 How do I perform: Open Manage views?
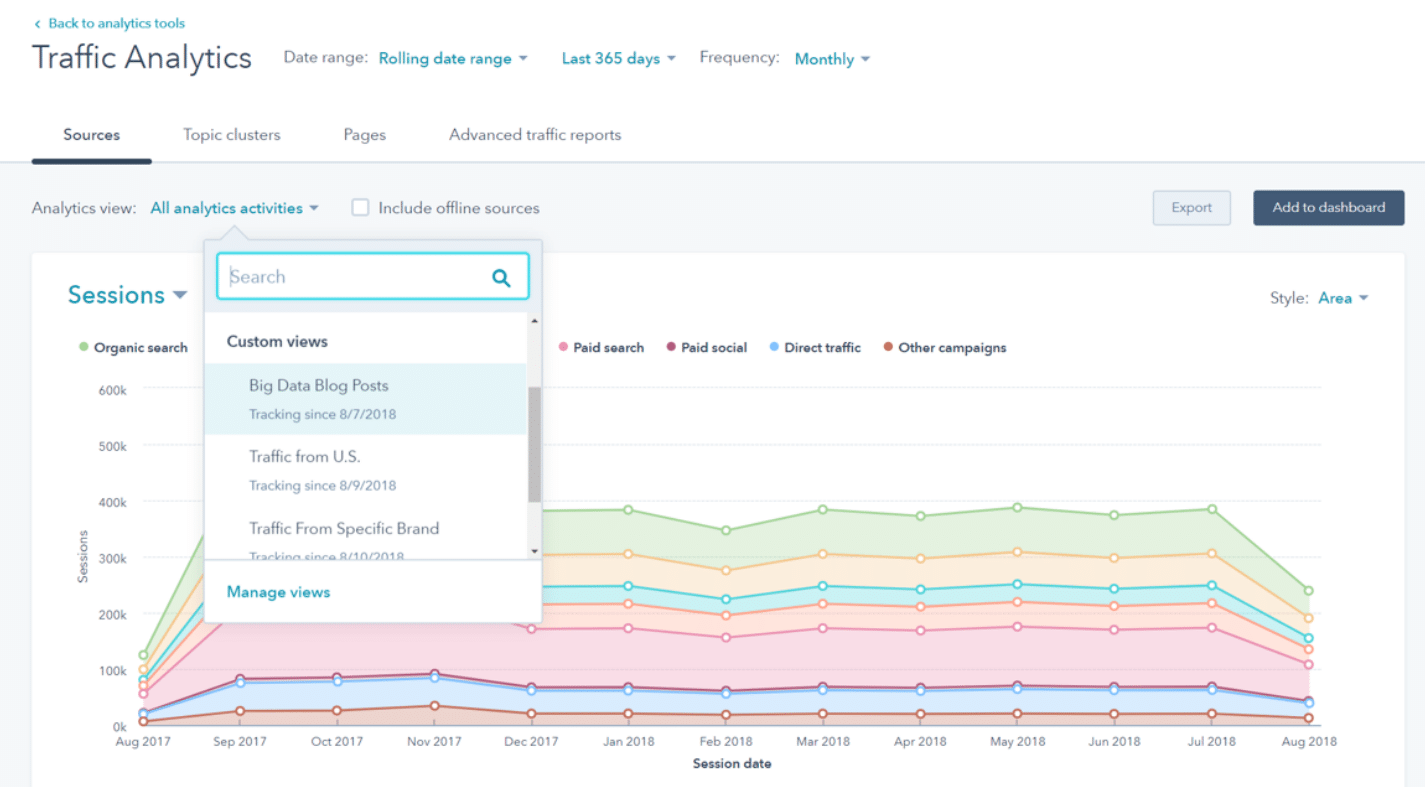(277, 591)
